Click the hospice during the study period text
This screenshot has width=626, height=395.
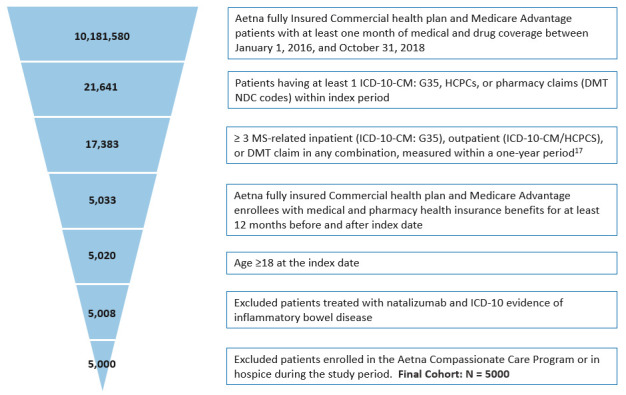tap(312, 374)
